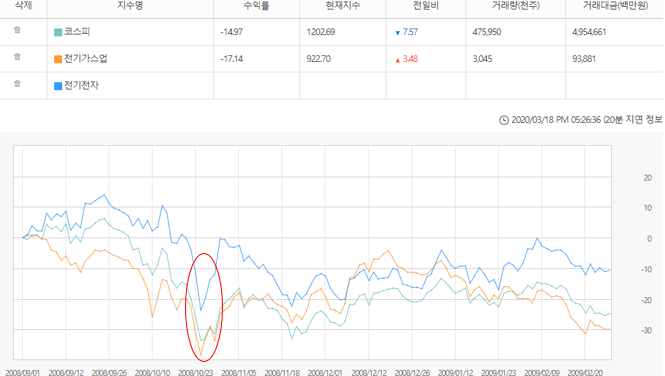
Task: Click the 2020/03/18 PM 05:26:36 timestamp
Action: pos(556,120)
